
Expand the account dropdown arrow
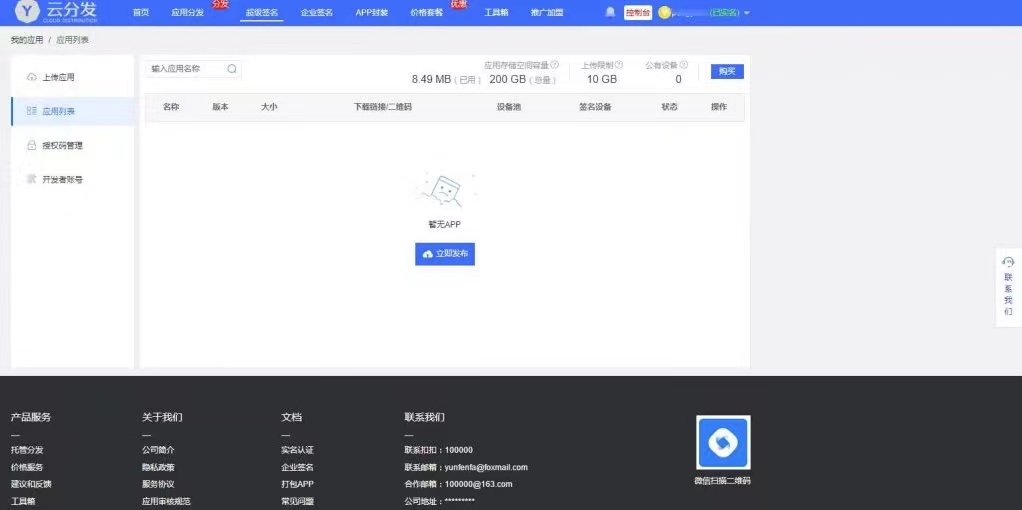click(747, 13)
